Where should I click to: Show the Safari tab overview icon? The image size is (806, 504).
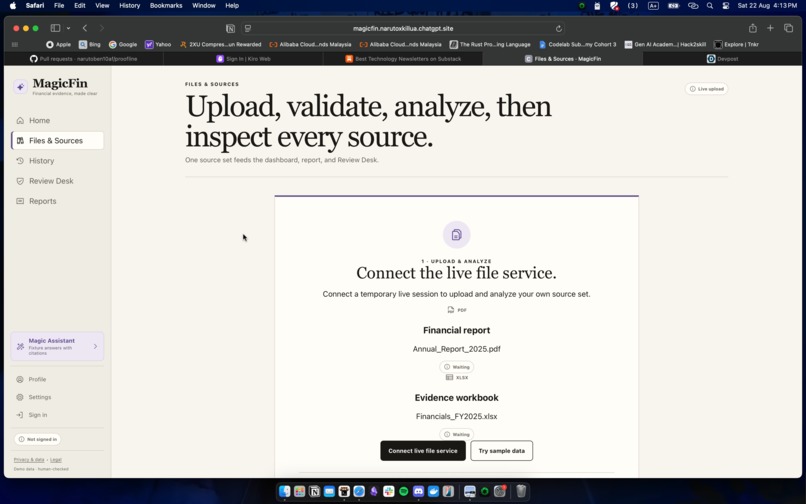(x=788, y=28)
